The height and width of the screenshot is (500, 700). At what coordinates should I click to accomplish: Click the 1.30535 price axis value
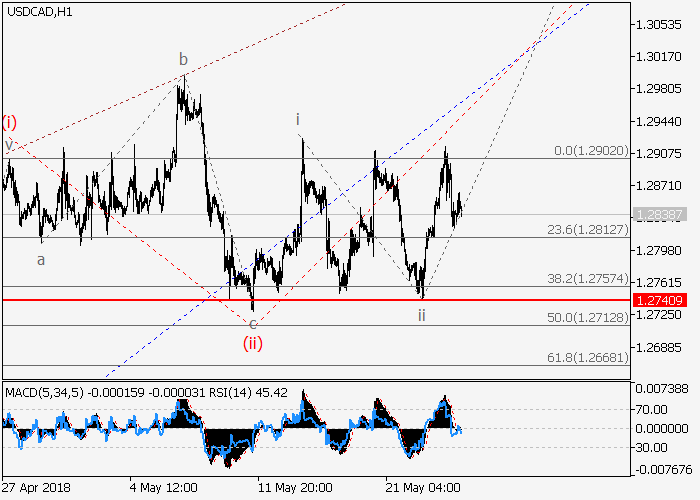pyautogui.click(x=658, y=24)
